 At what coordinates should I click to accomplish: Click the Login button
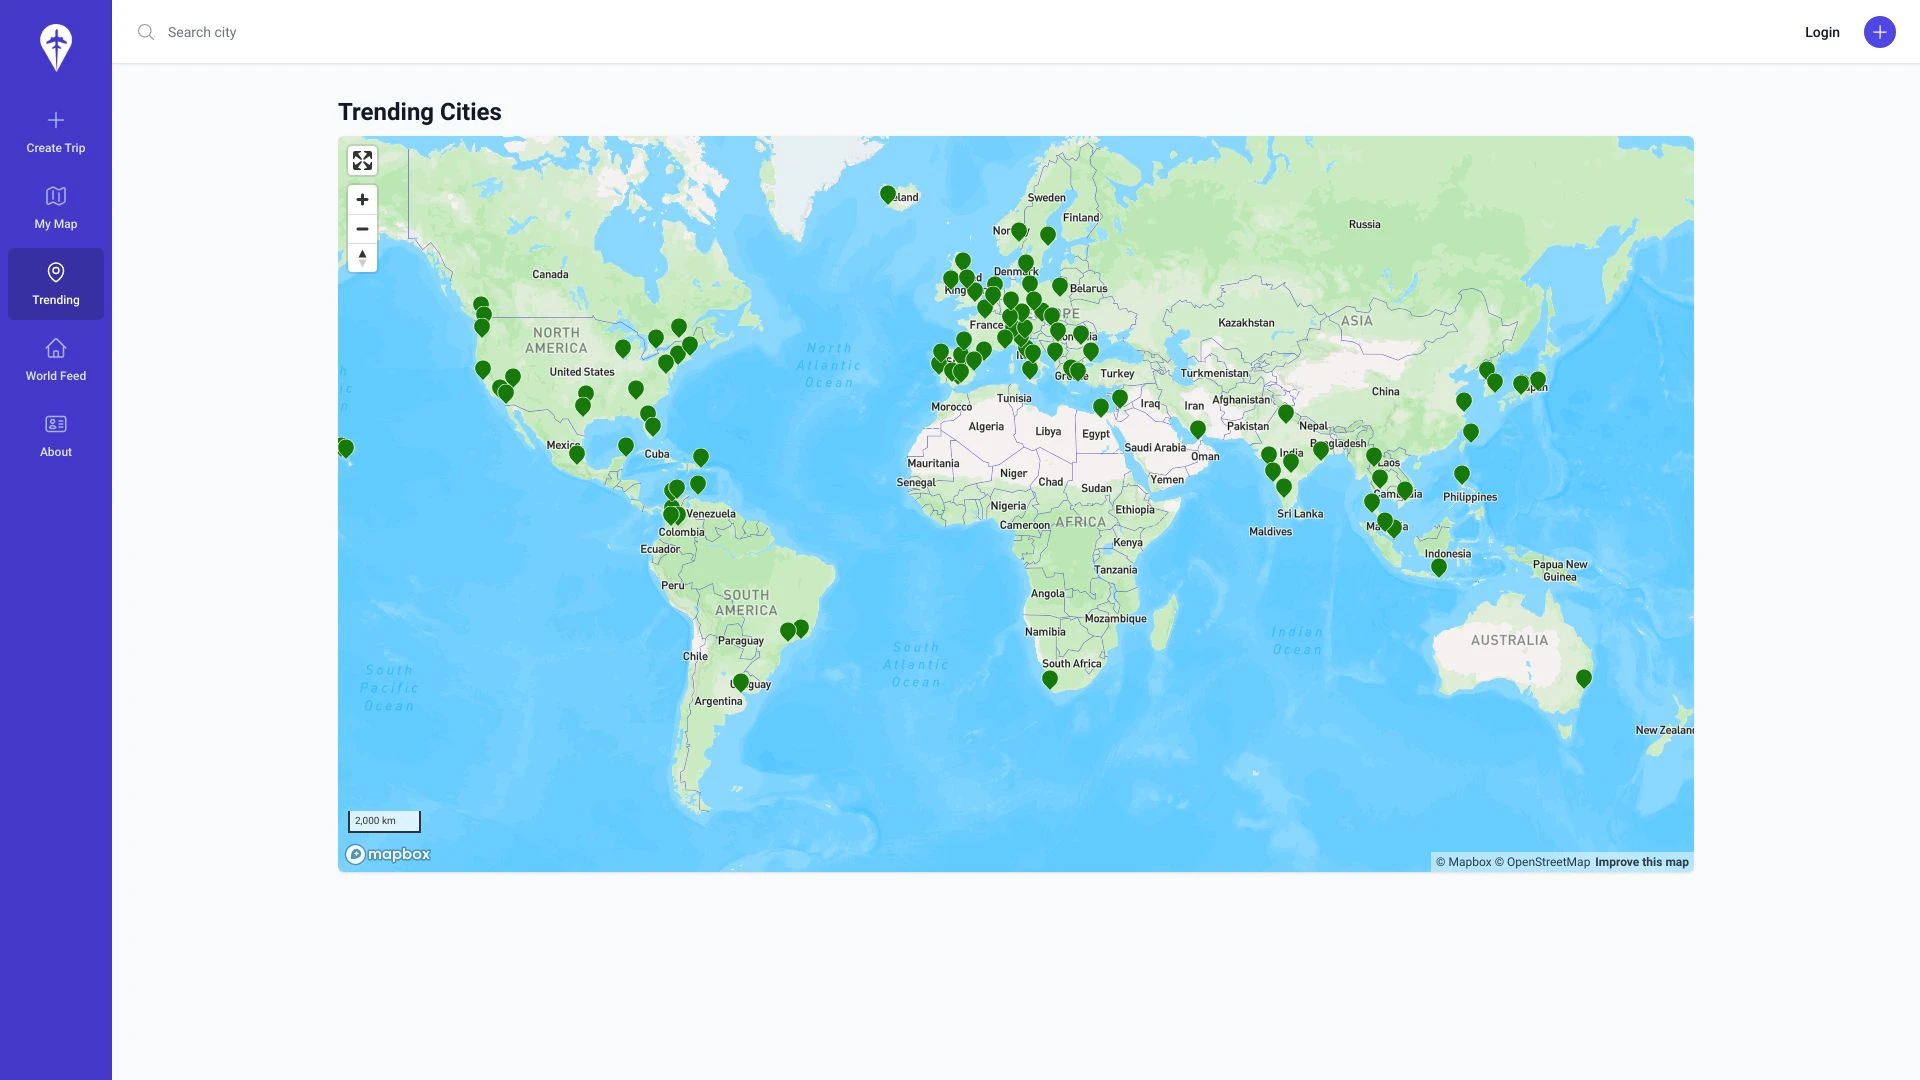1822,32
